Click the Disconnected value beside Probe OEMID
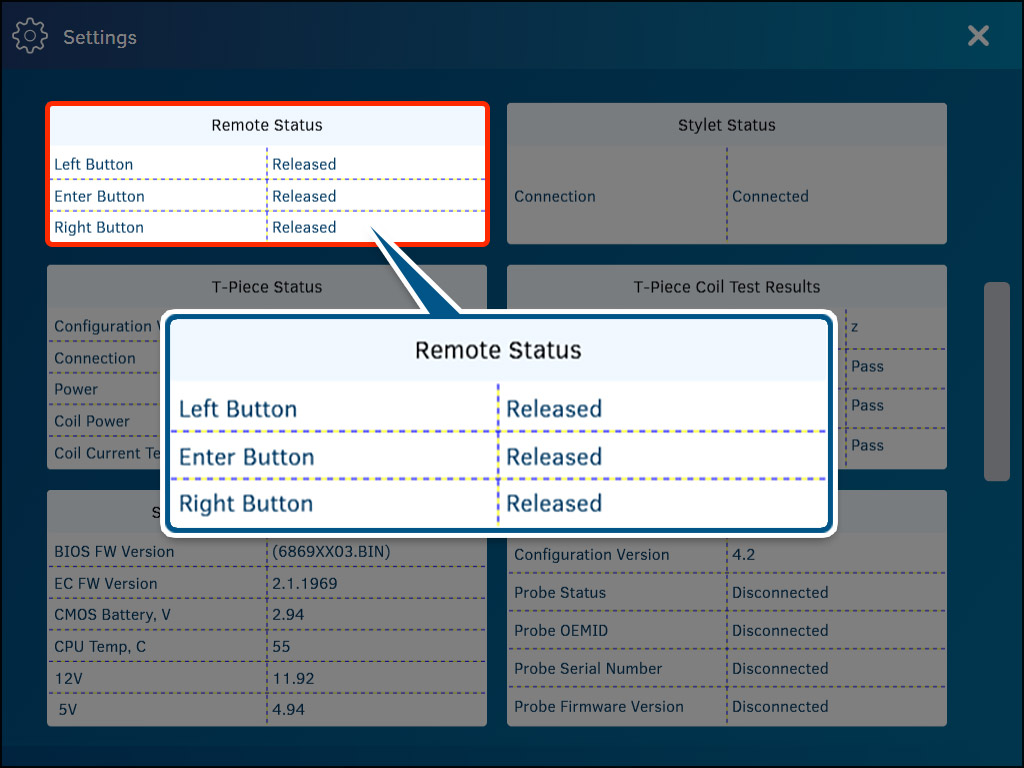Viewport: 1024px width, 768px height. [x=780, y=630]
